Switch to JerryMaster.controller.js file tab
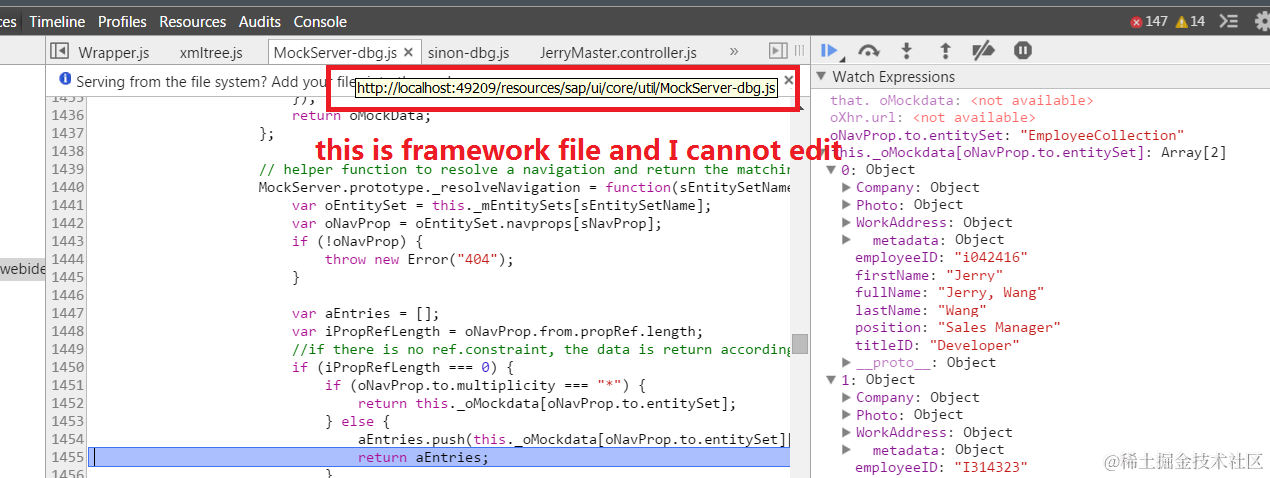Viewport: 1270px width, 478px height. tap(618, 52)
